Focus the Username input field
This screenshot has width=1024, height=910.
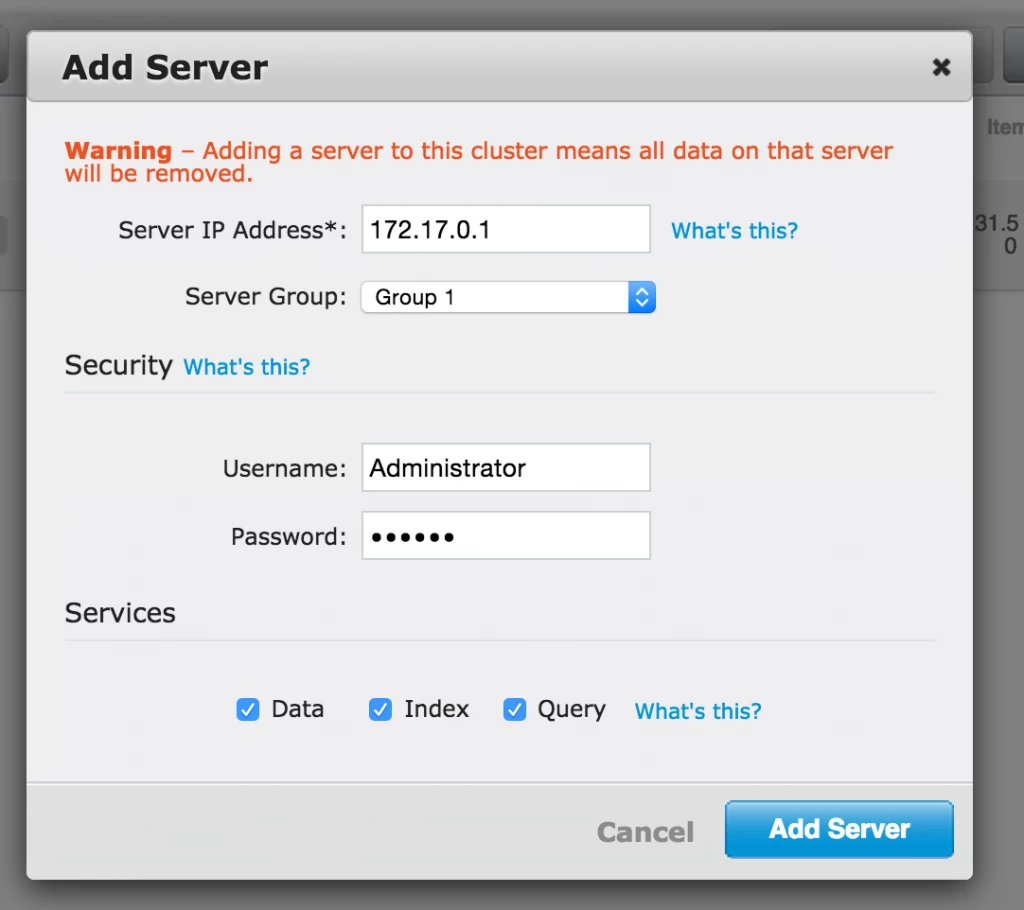506,468
